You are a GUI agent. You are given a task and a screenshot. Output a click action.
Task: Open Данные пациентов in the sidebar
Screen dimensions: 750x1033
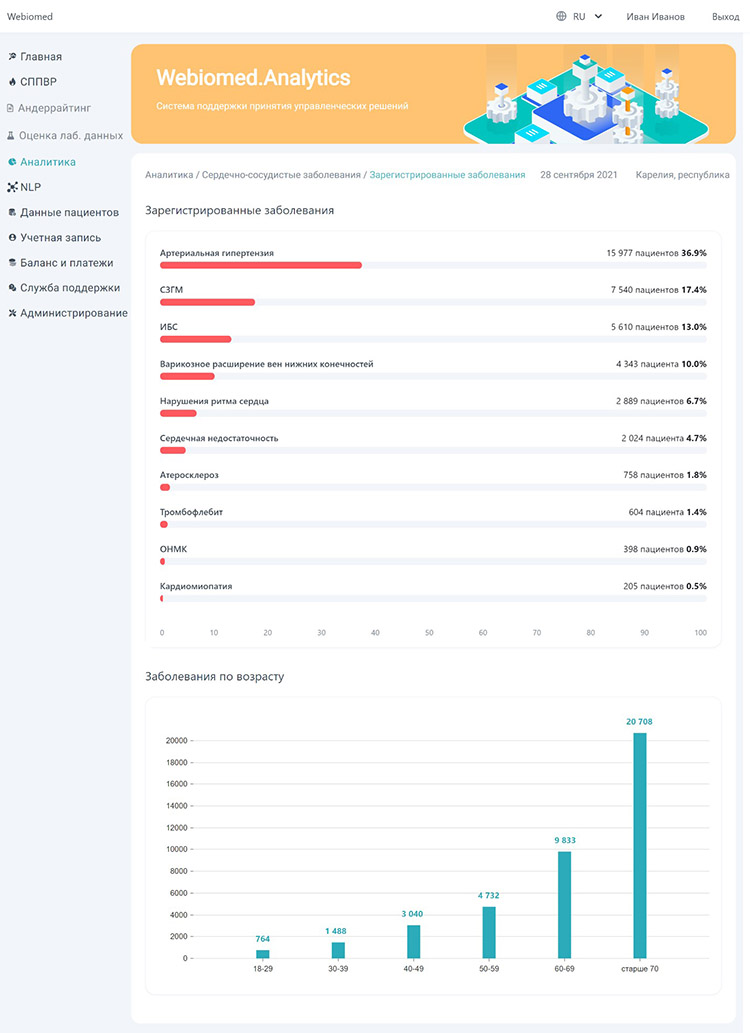coord(69,212)
